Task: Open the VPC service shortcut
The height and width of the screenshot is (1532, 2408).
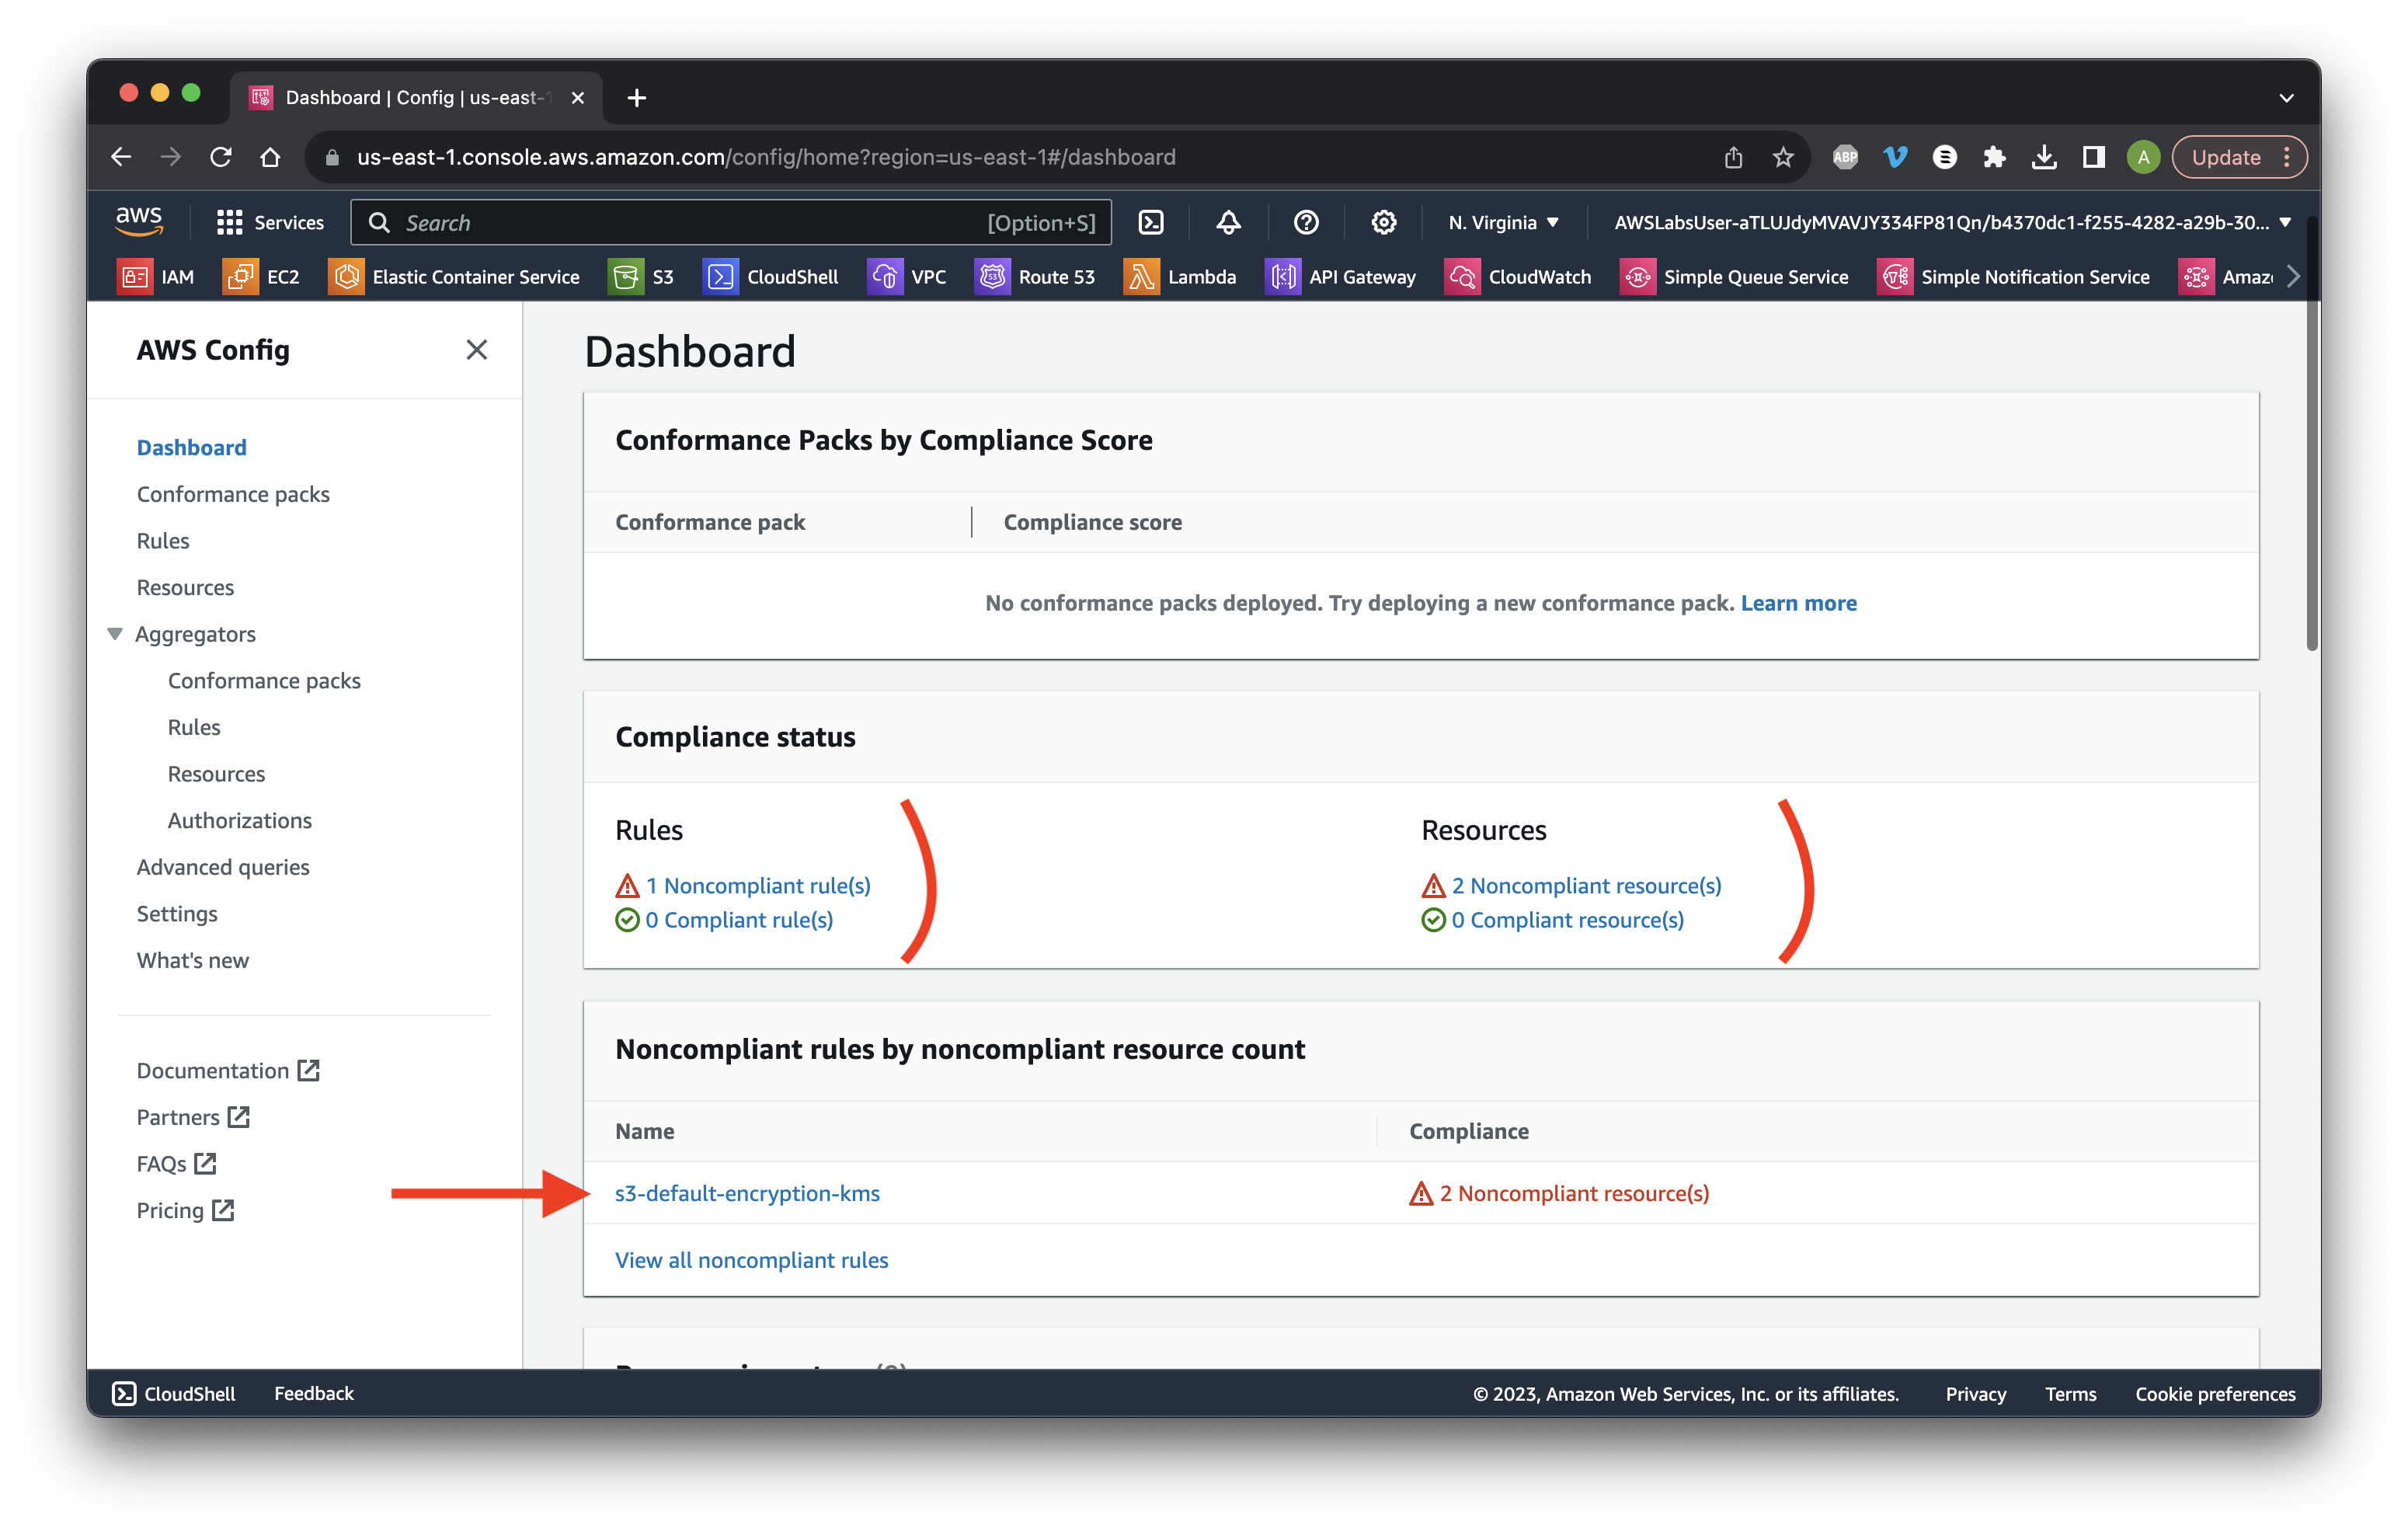Action: tap(907, 277)
